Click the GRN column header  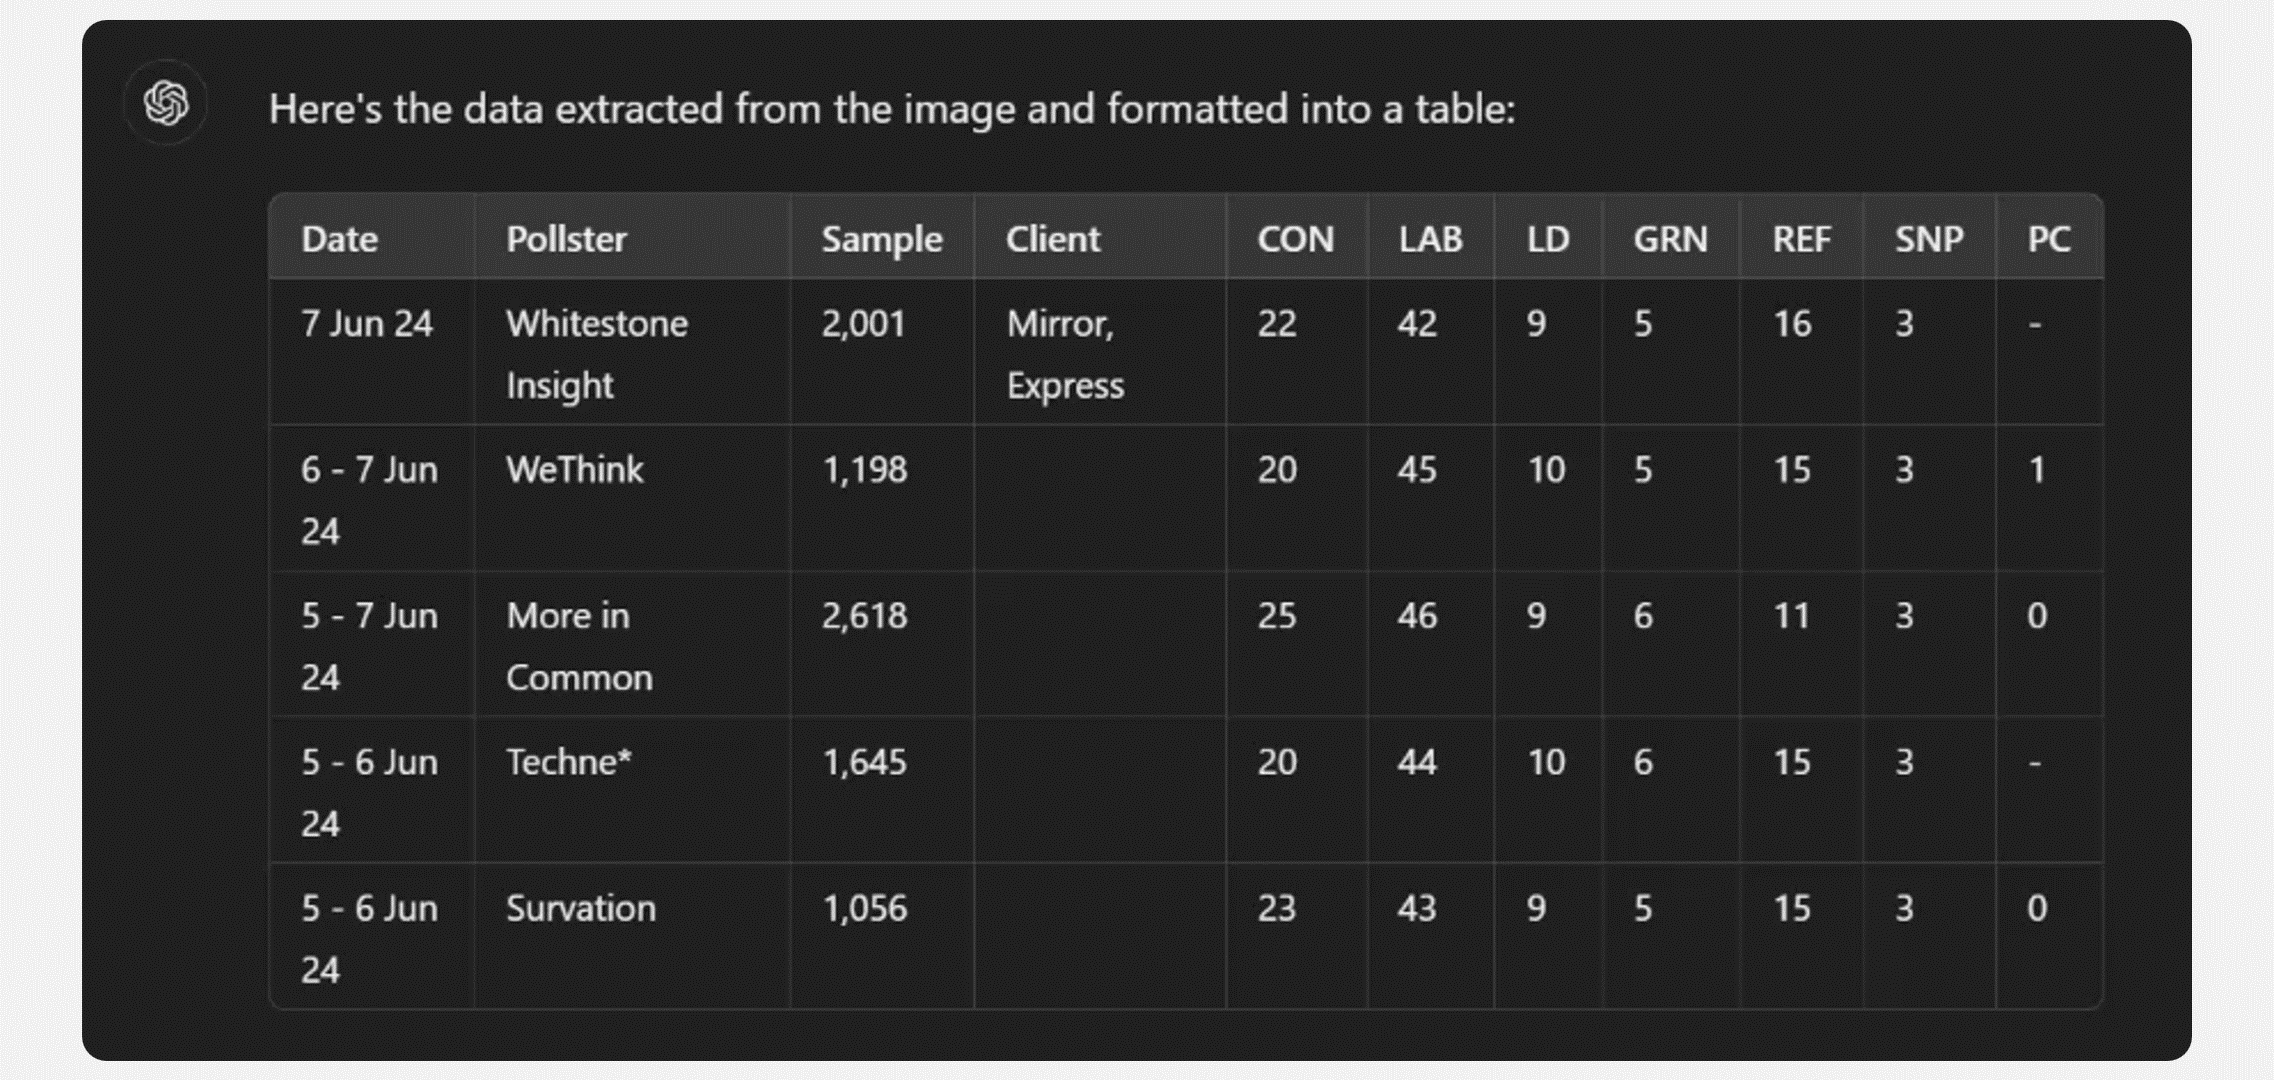(1670, 239)
